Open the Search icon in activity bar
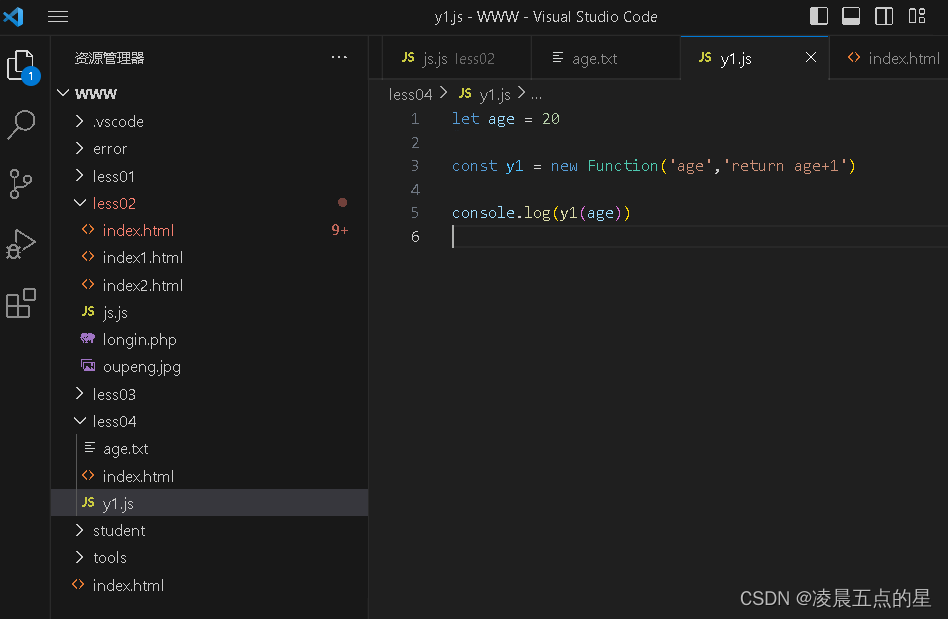The height and width of the screenshot is (619, 948). pos(21,124)
